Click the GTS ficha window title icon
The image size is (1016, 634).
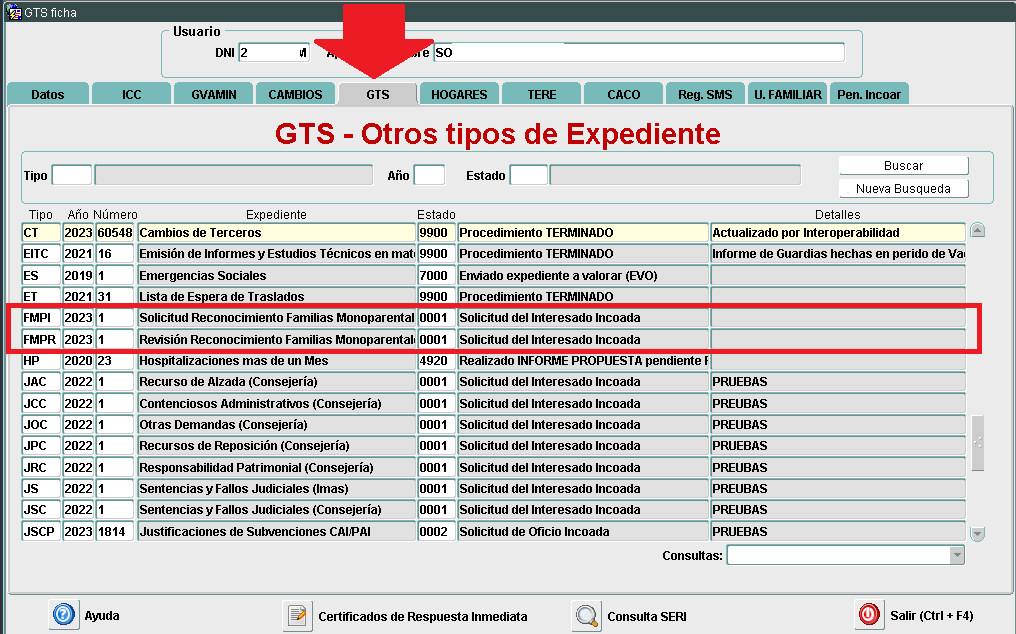click(14, 13)
